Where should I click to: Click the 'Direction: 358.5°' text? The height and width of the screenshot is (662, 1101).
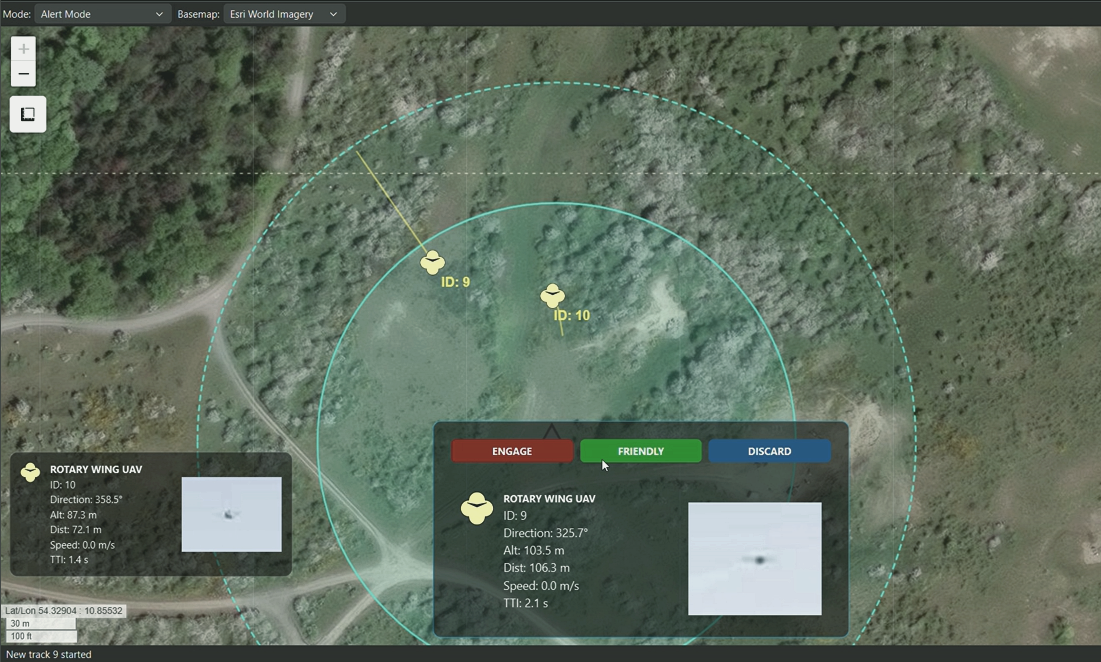click(x=86, y=500)
